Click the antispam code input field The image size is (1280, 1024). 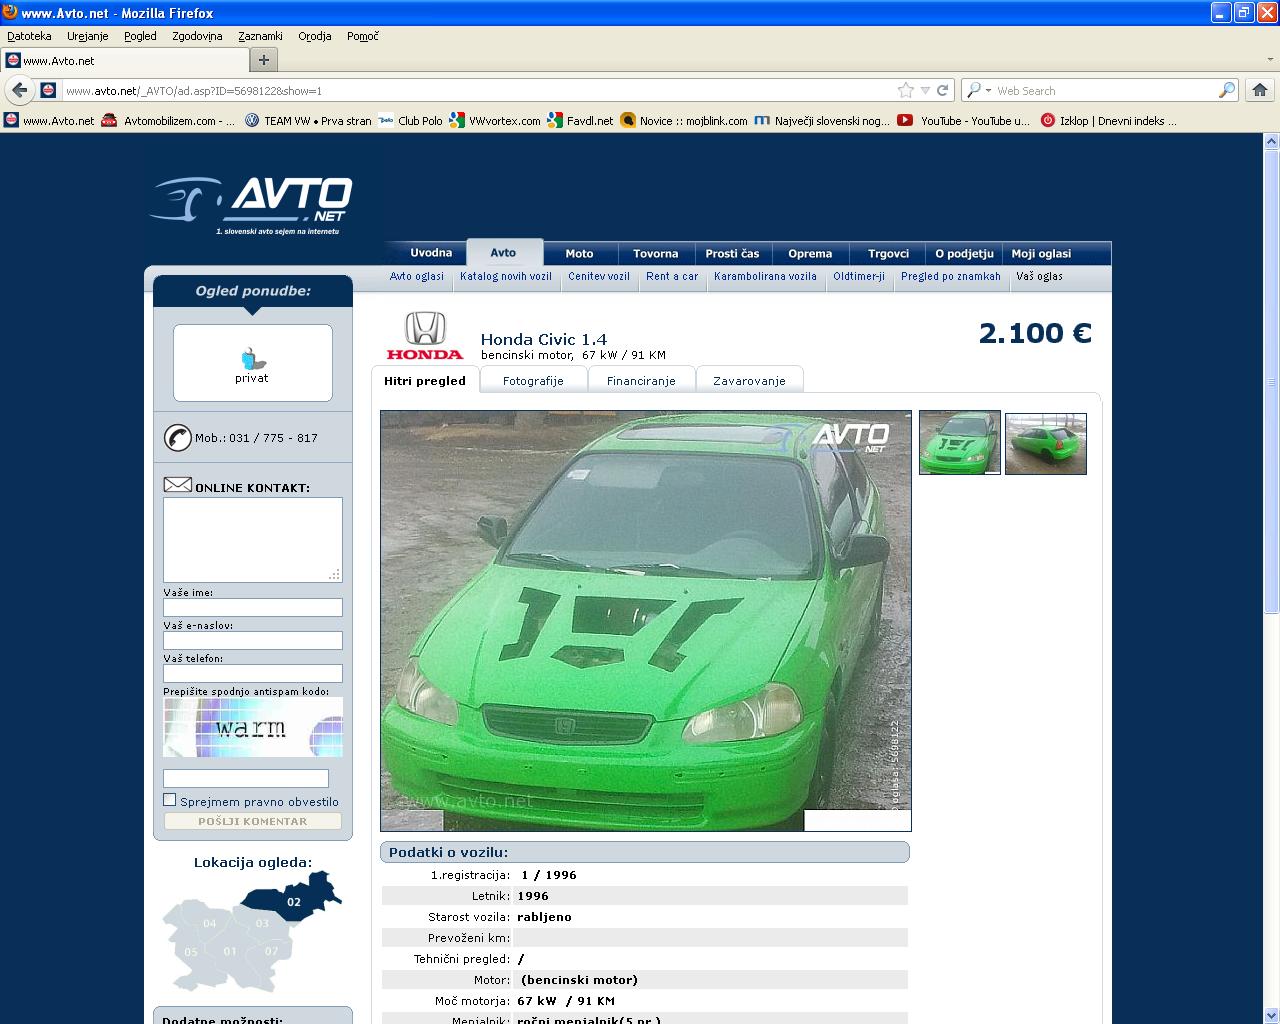click(x=246, y=778)
